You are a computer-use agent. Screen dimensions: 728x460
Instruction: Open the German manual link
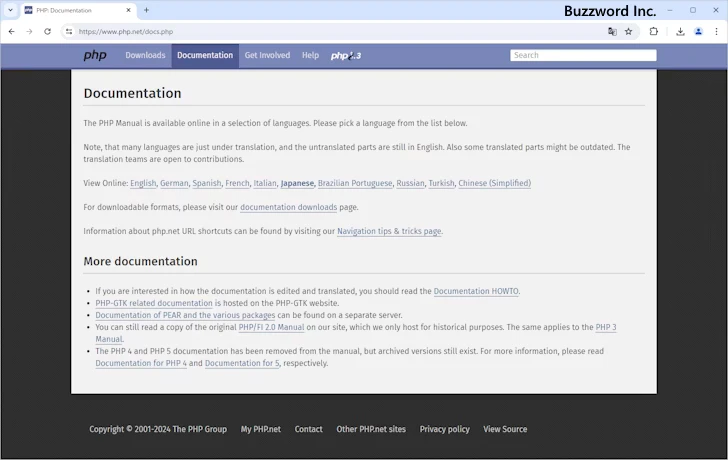coord(174,183)
